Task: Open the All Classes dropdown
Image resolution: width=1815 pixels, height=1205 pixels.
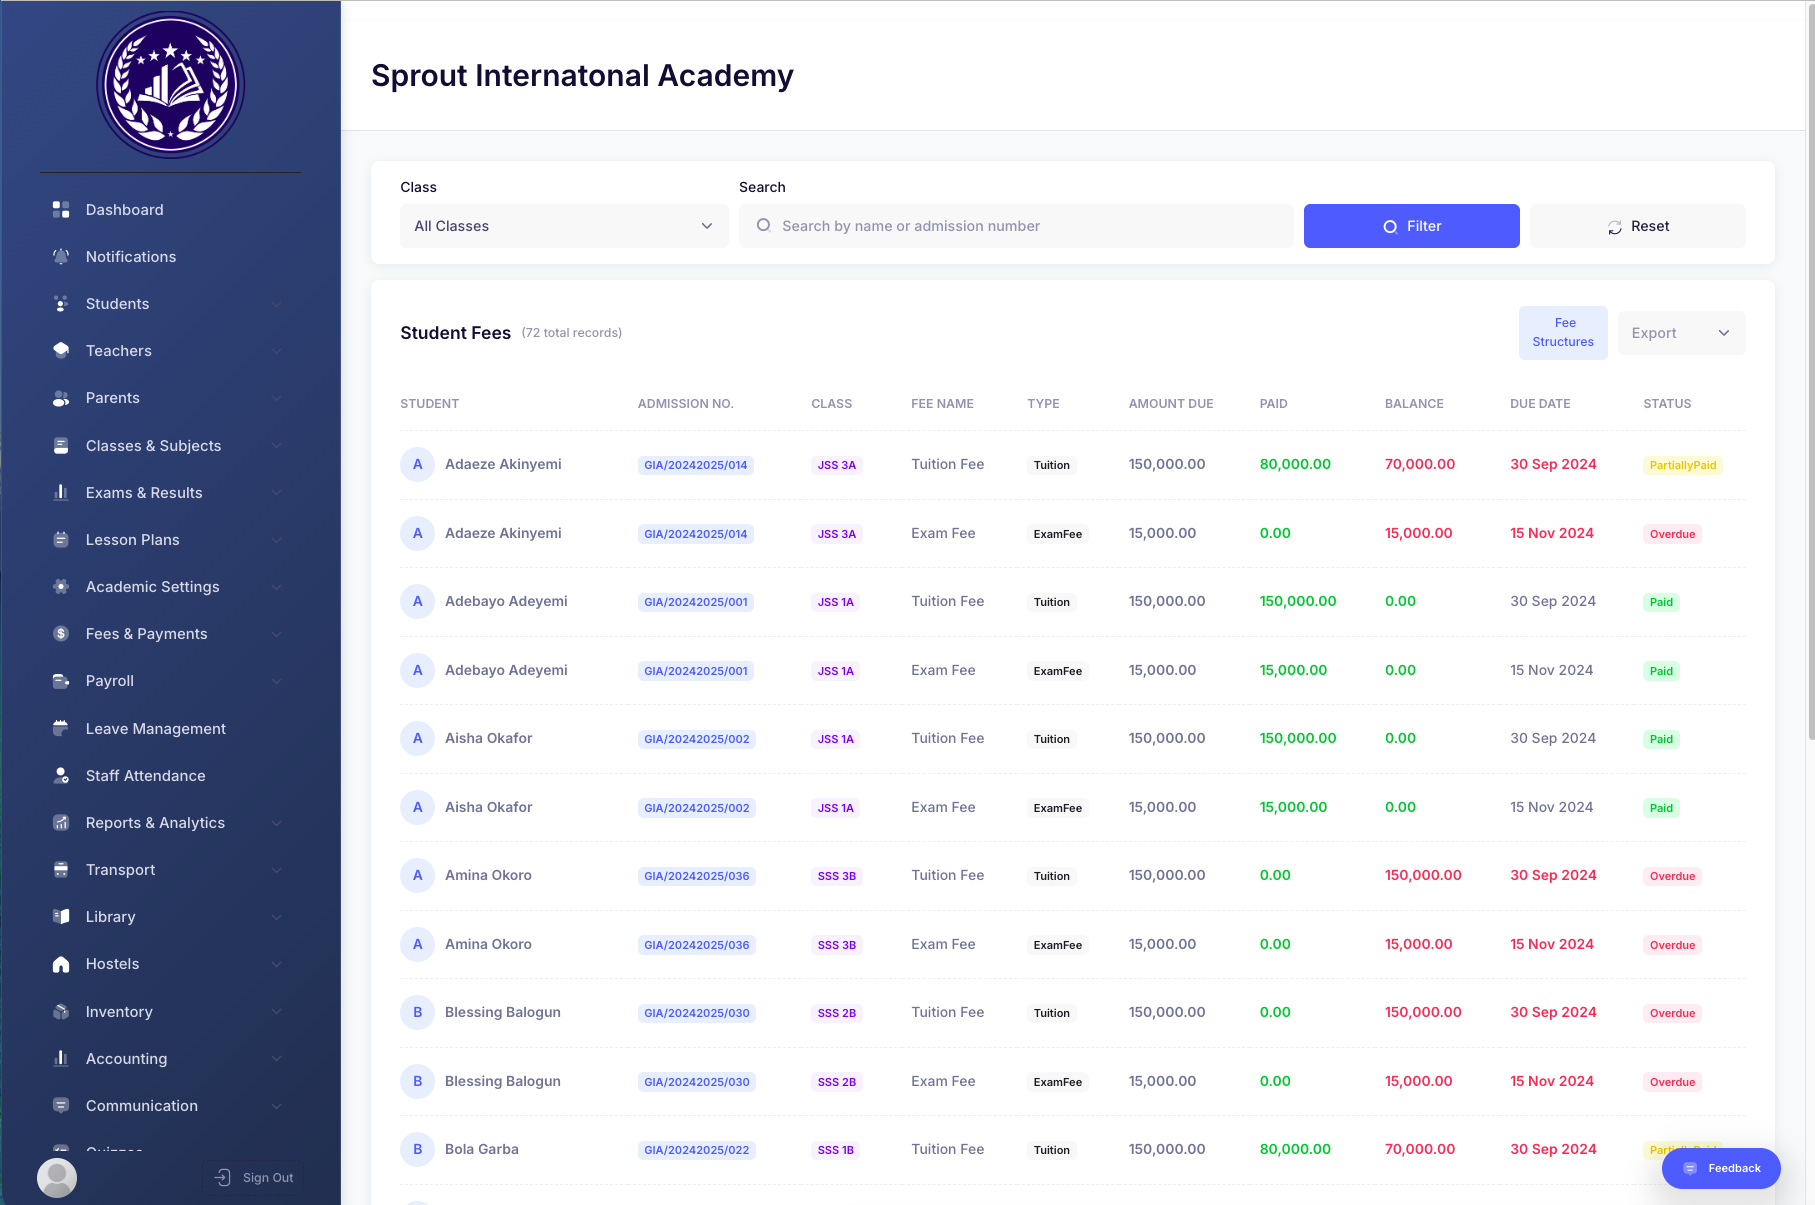Action: [564, 226]
